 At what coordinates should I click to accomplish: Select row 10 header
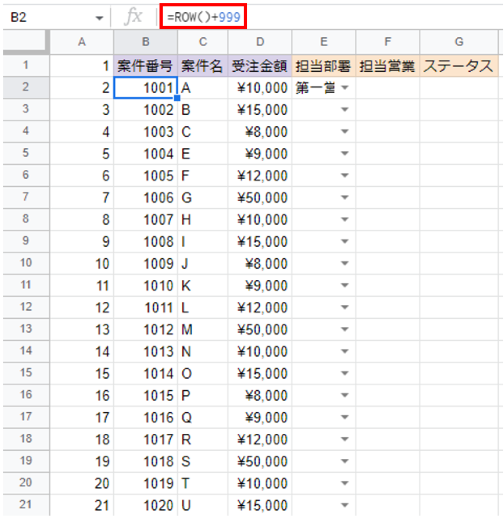coord(26,263)
